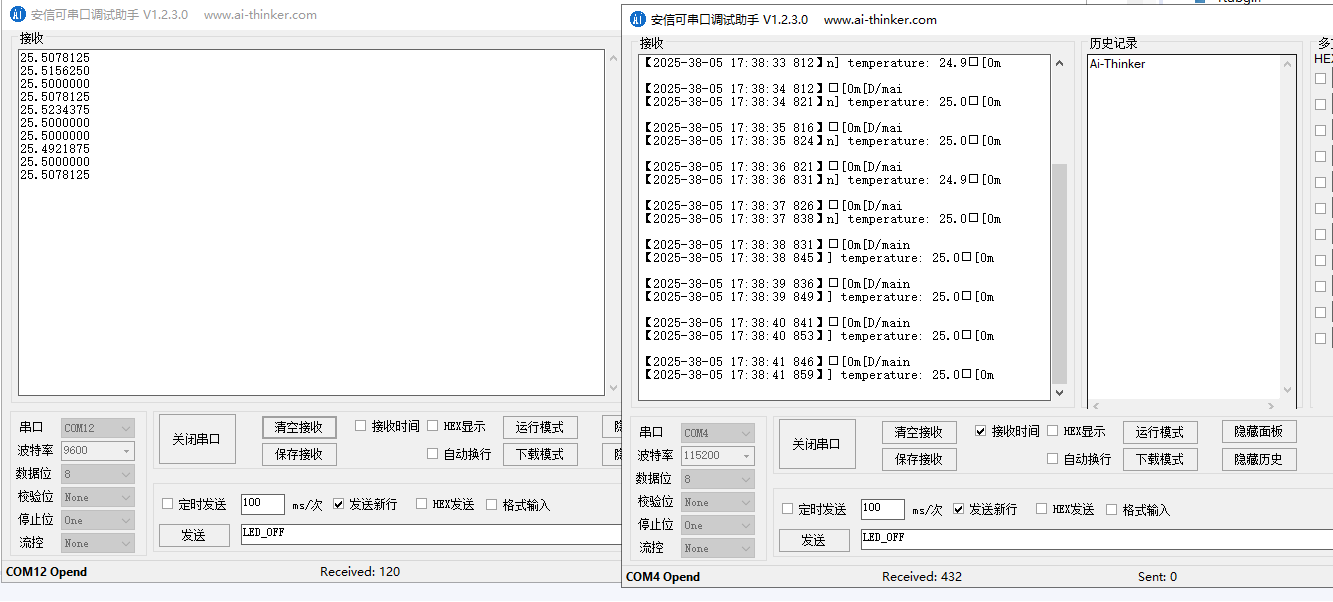1333x602 pixels.
Task: Enable 自动换行 in the COM12 window
Action: 433,454
